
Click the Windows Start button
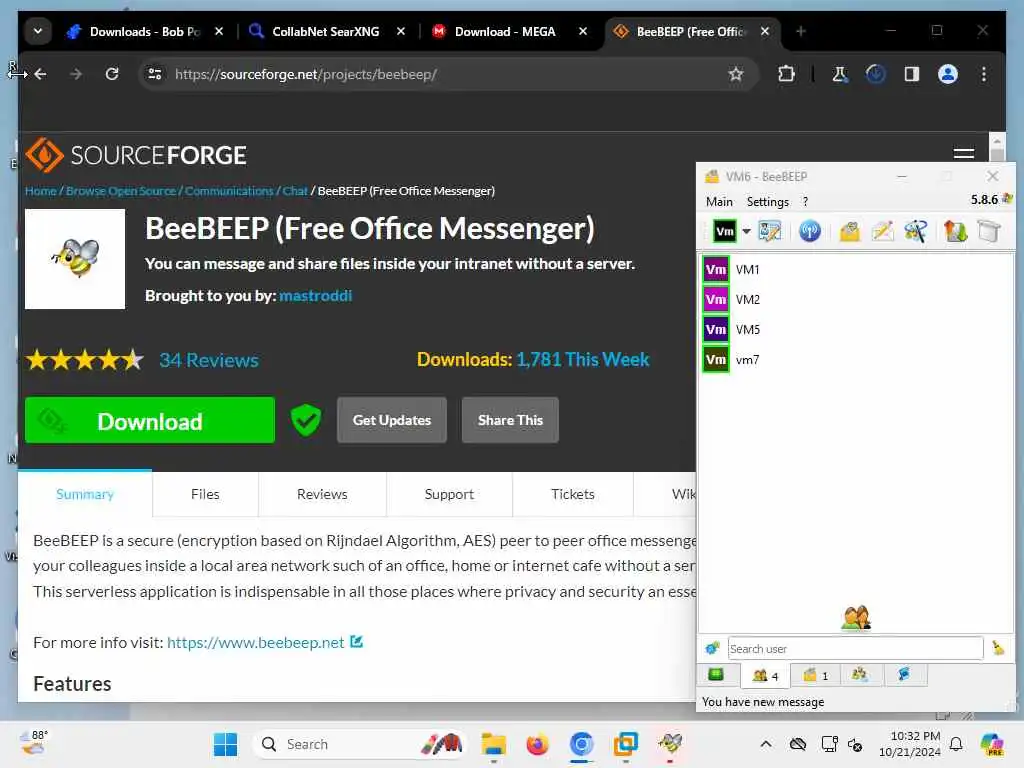226,744
